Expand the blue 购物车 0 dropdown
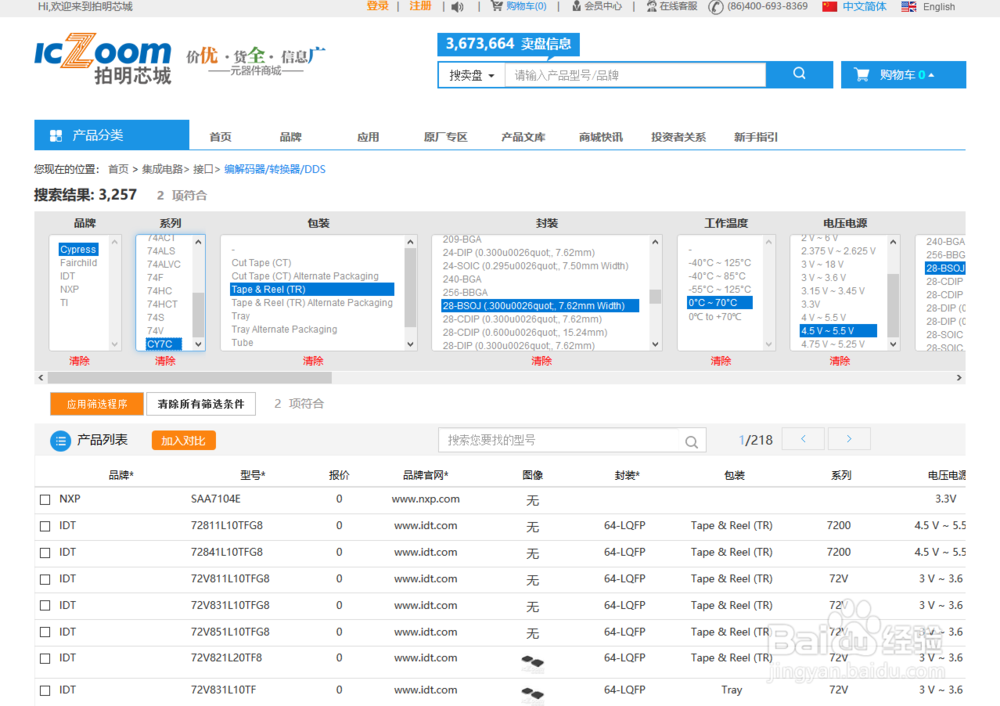Screen dimensions: 1000x706 click(903, 75)
